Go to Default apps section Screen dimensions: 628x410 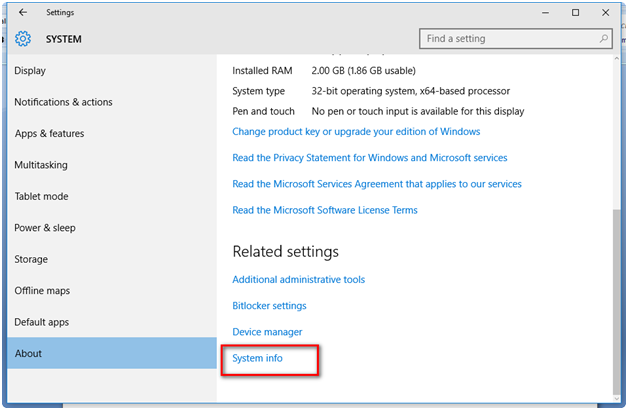click(42, 322)
